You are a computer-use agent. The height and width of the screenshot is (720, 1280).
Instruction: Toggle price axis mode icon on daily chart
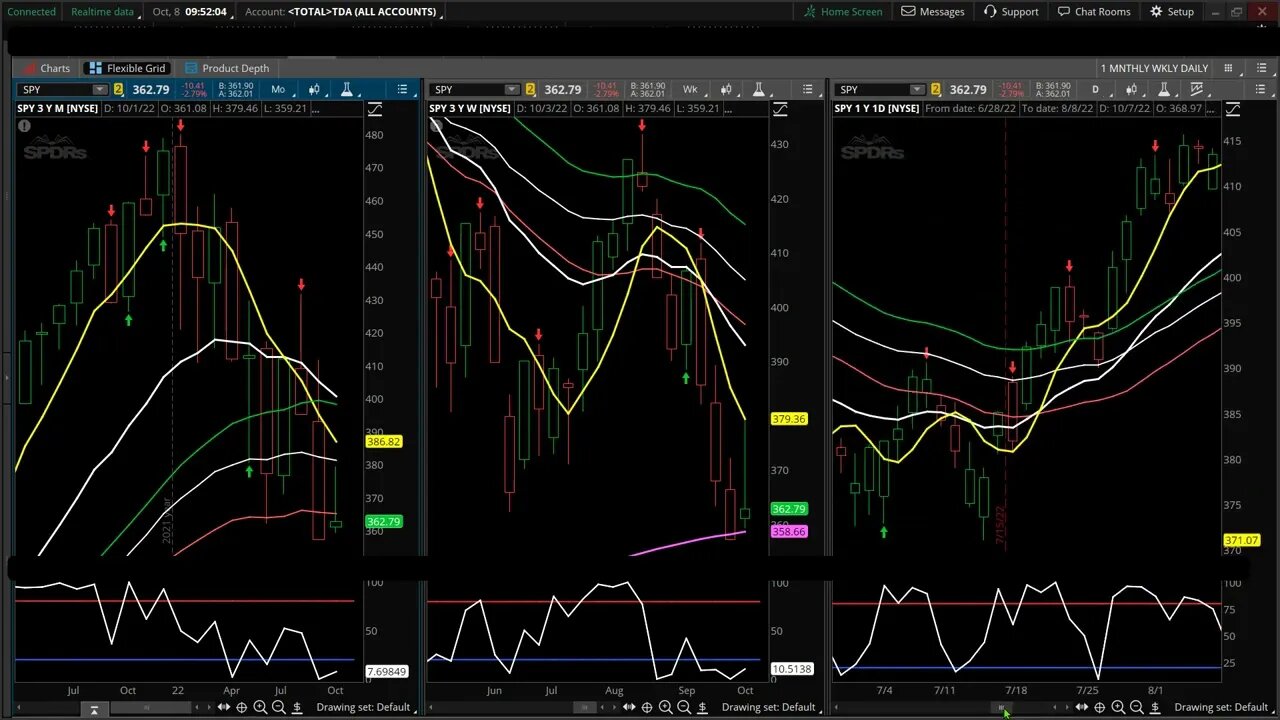(x=1232, y=108)
